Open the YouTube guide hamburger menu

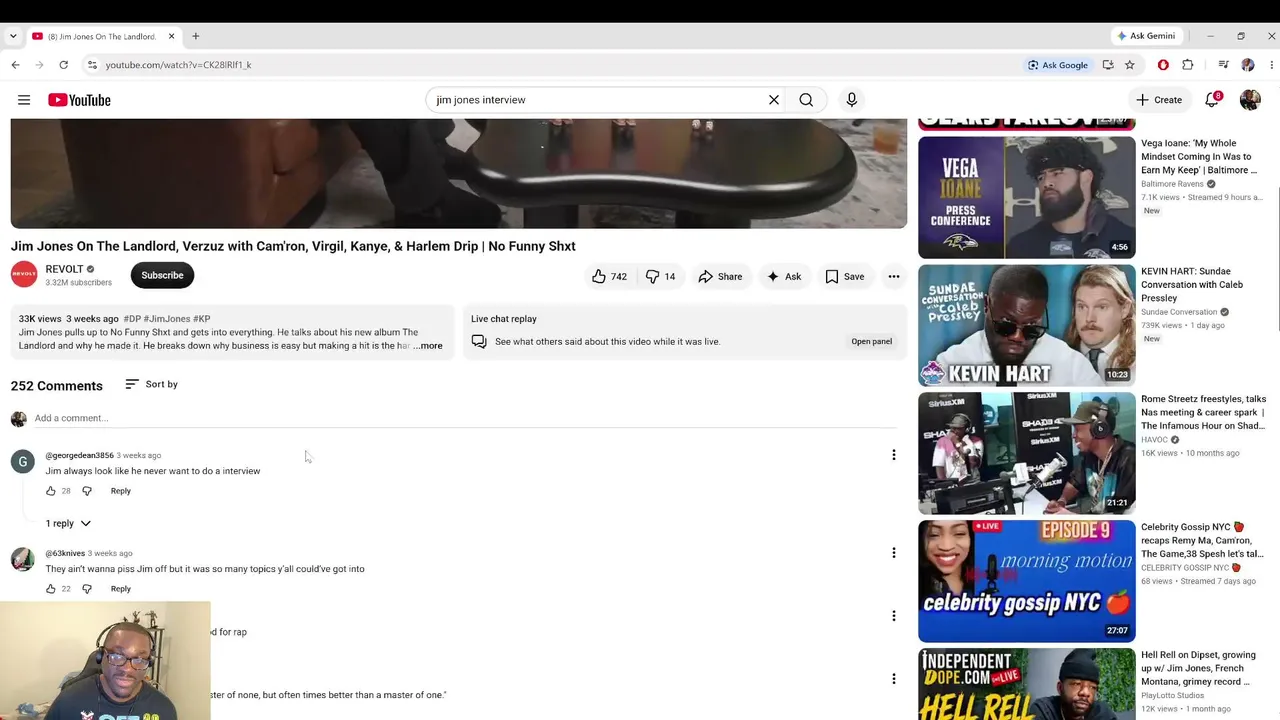click(x=24, y=100)
